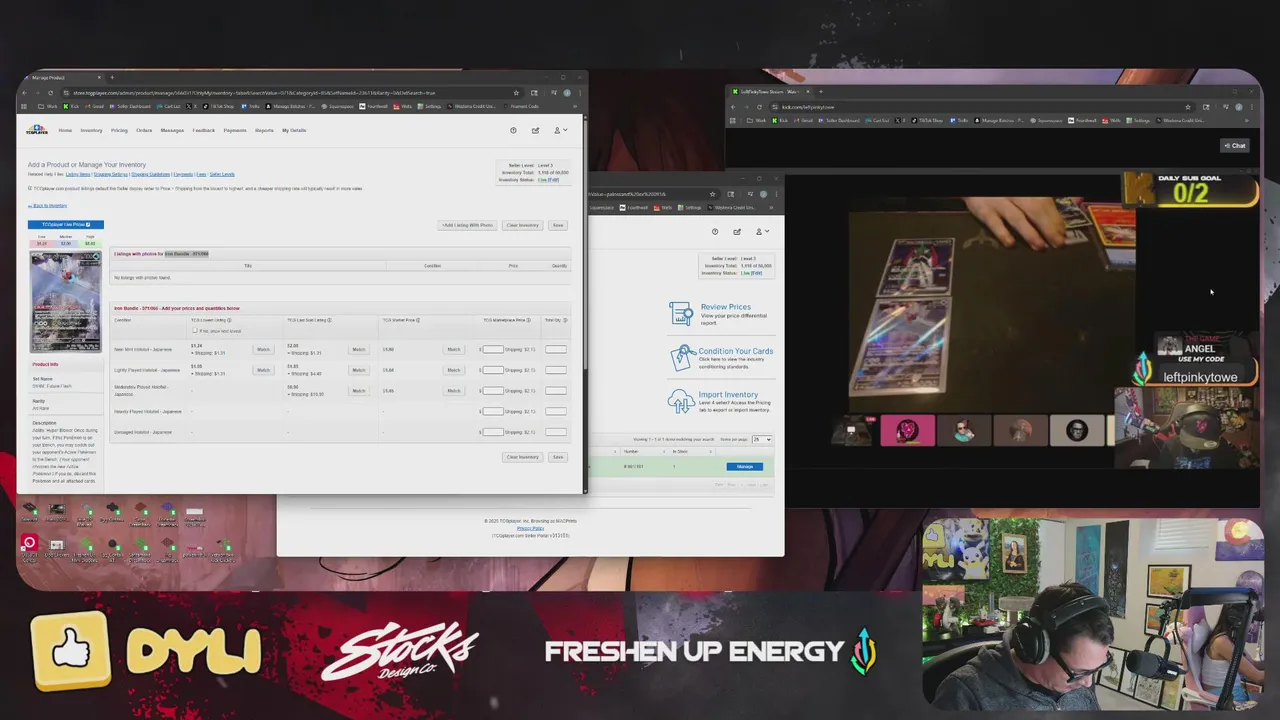Bookmark kick.com page with the star icon

[1188, 107]
